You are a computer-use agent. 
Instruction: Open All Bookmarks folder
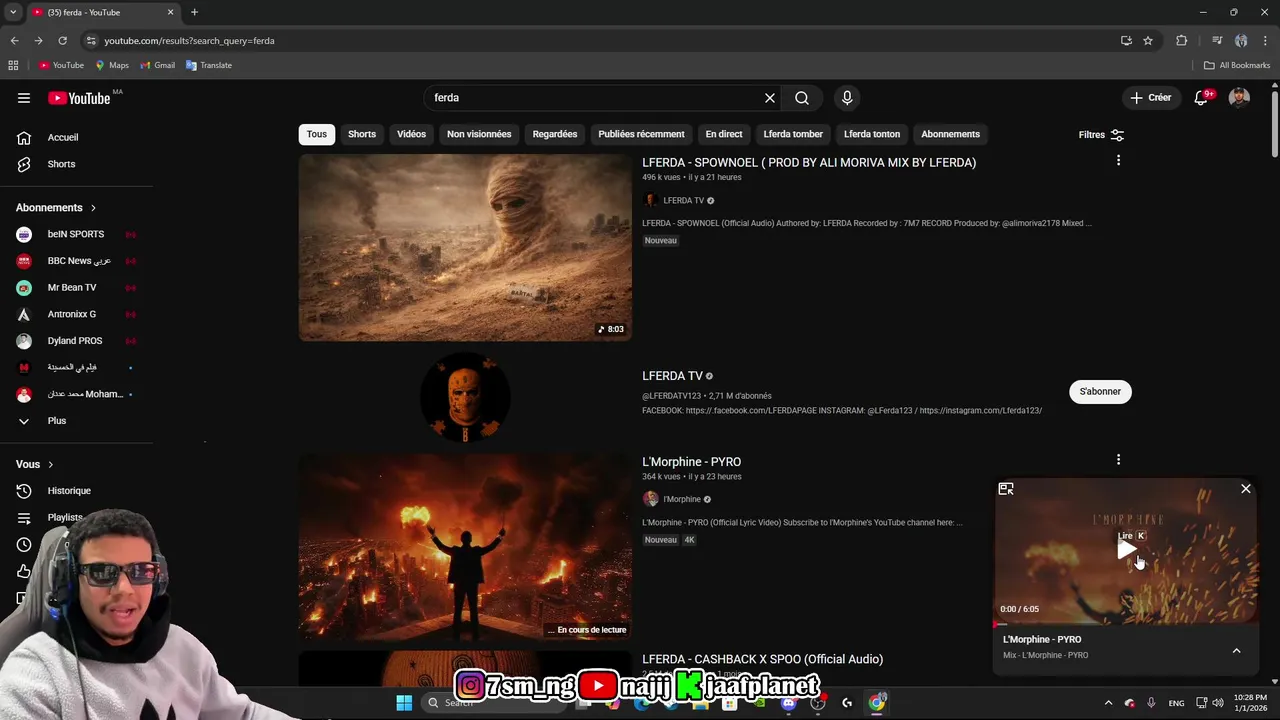tap(1237, 65)
